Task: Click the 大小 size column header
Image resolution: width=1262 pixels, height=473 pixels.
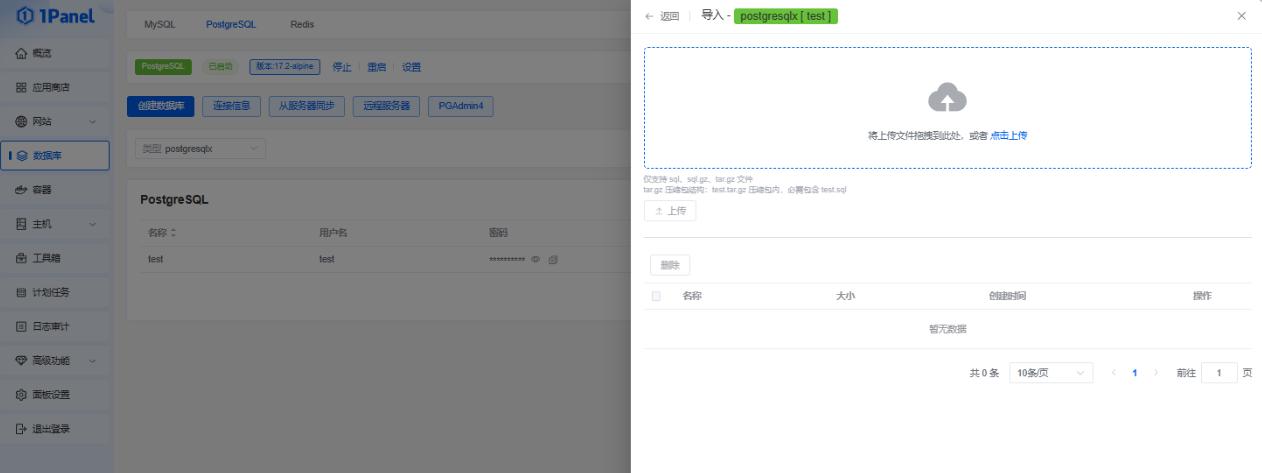Action: [x=845, y=296]
